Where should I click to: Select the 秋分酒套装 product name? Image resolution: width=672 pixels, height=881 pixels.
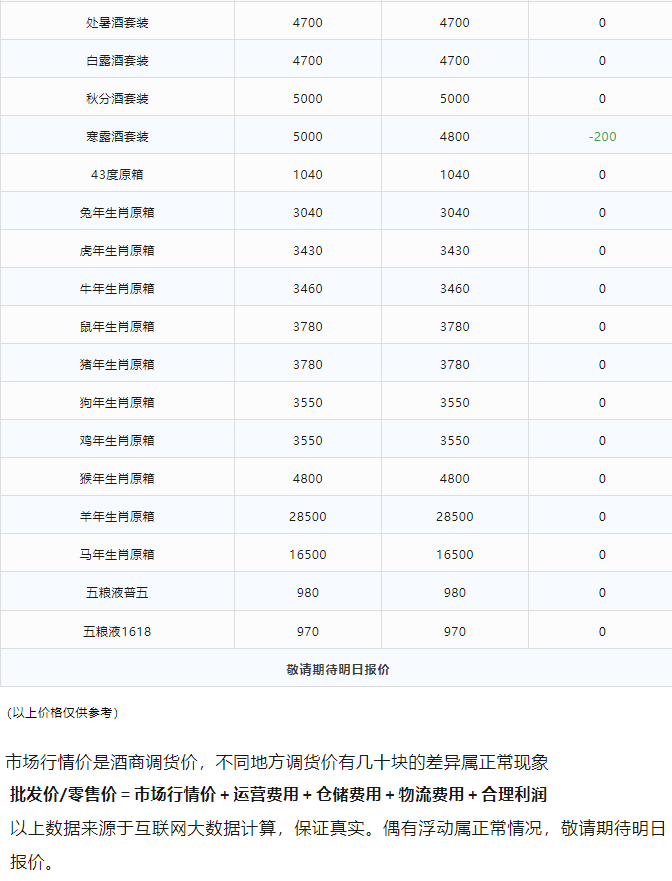point(117,99)
